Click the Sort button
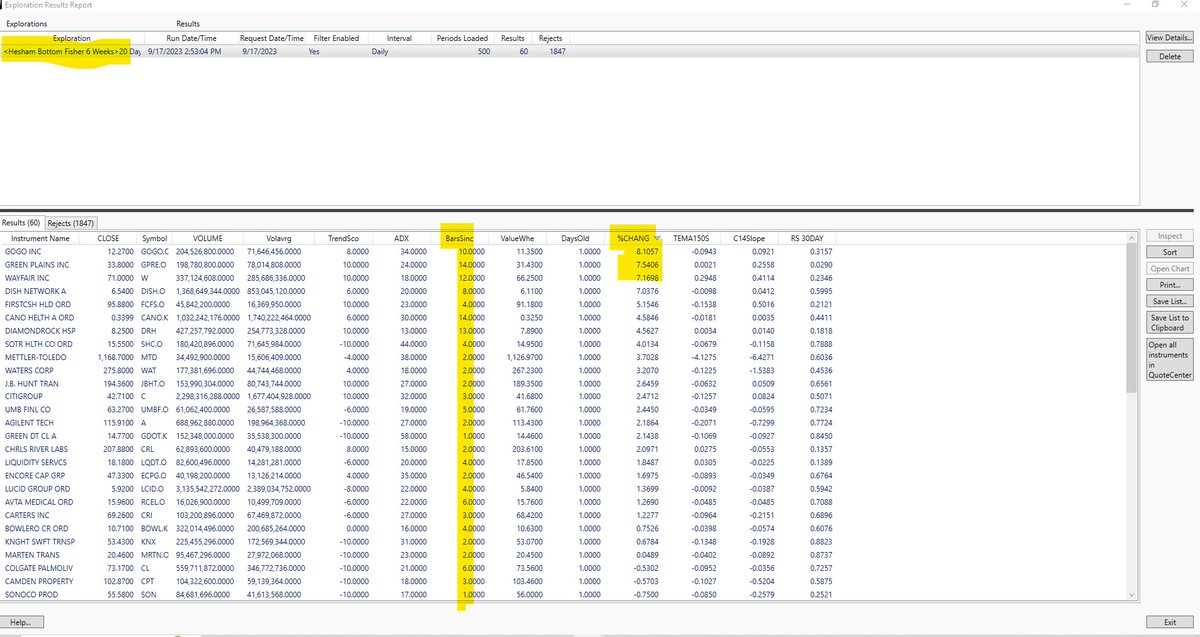The image size is (1200, 637). coord(1172,253)
